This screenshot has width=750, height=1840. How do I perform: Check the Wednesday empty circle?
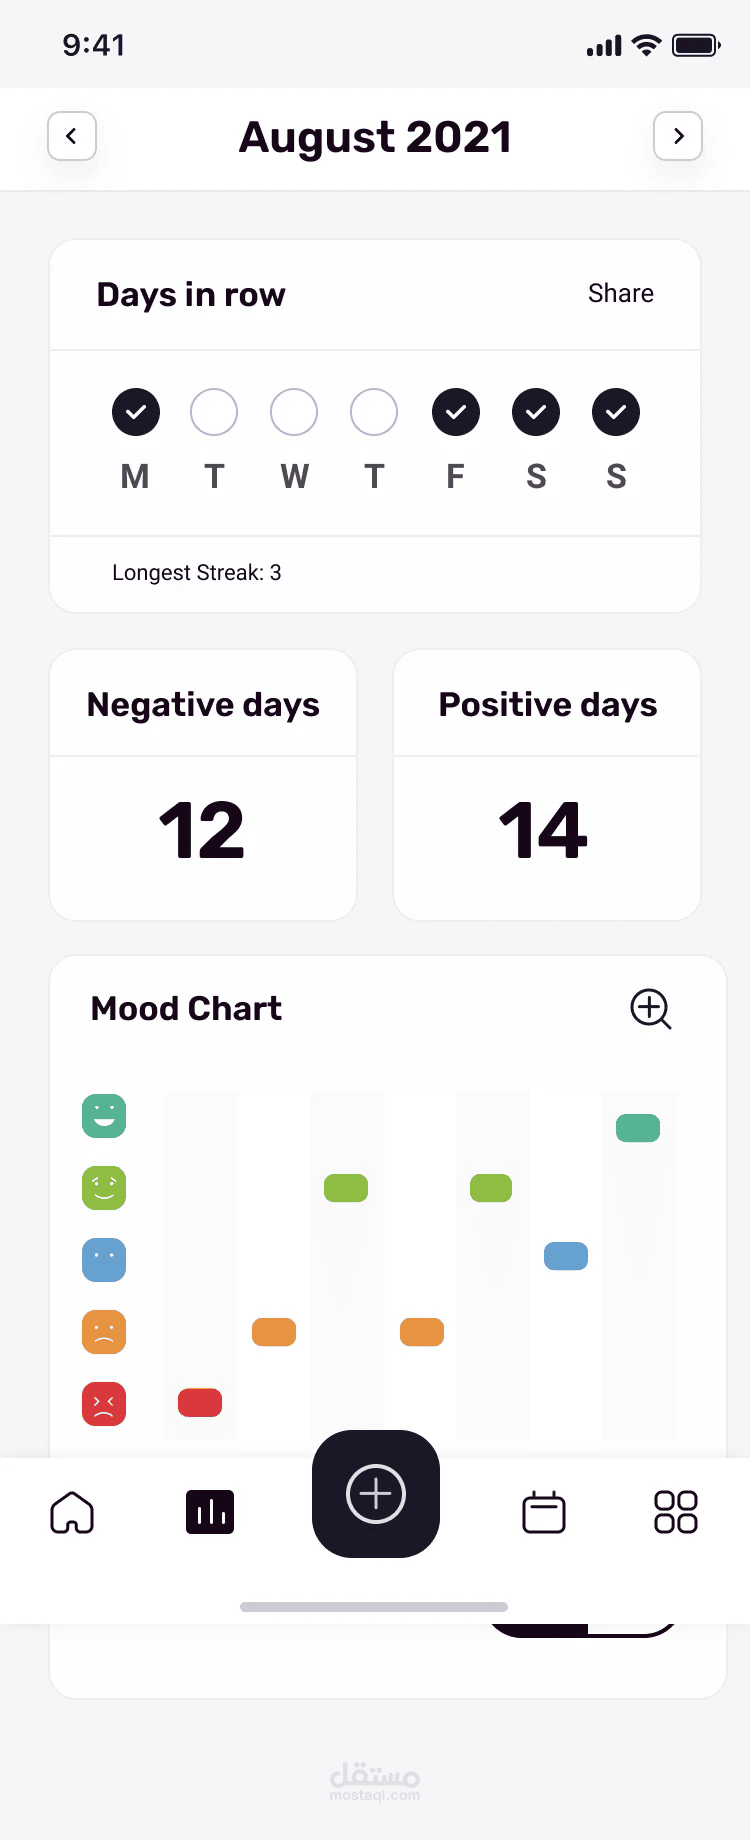click(x=294, y=412)
